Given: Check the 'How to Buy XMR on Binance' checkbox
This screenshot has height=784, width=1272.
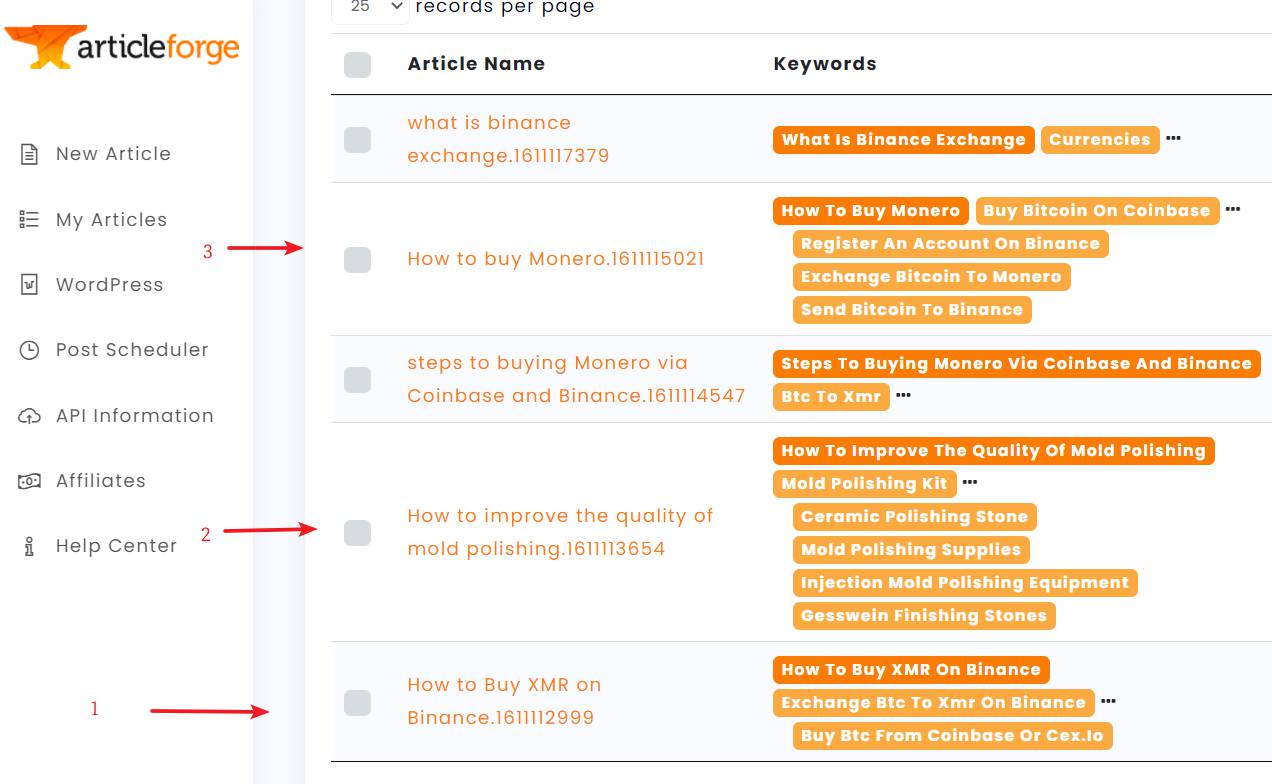Looking at the screenshot, I should [x=357, y=703].
